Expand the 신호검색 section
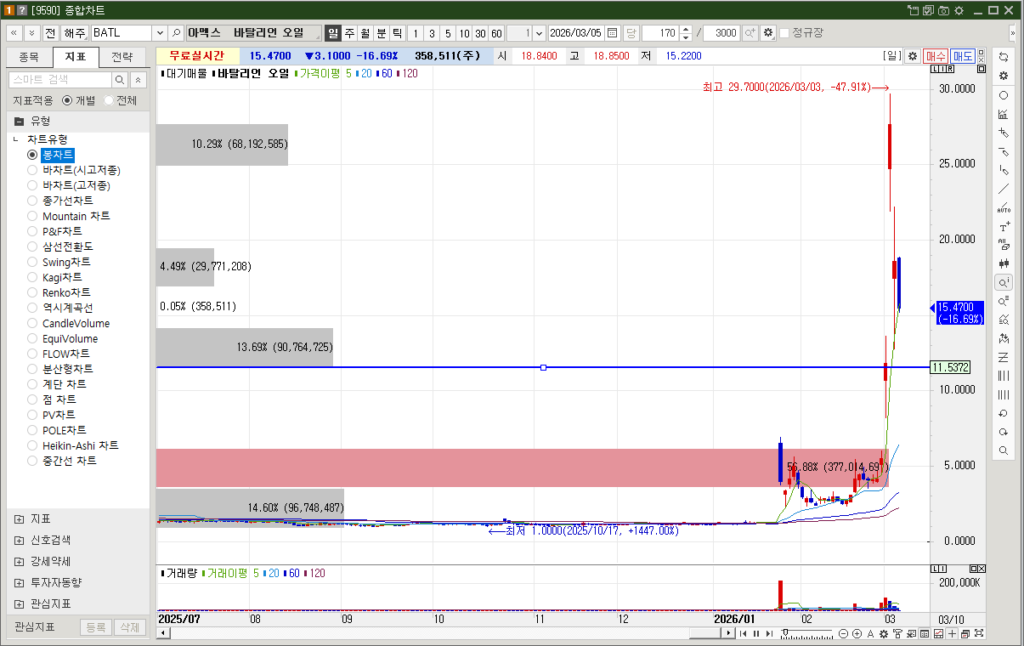The height and width of the screenshot is (646, 1024). (x=45, y=540)
